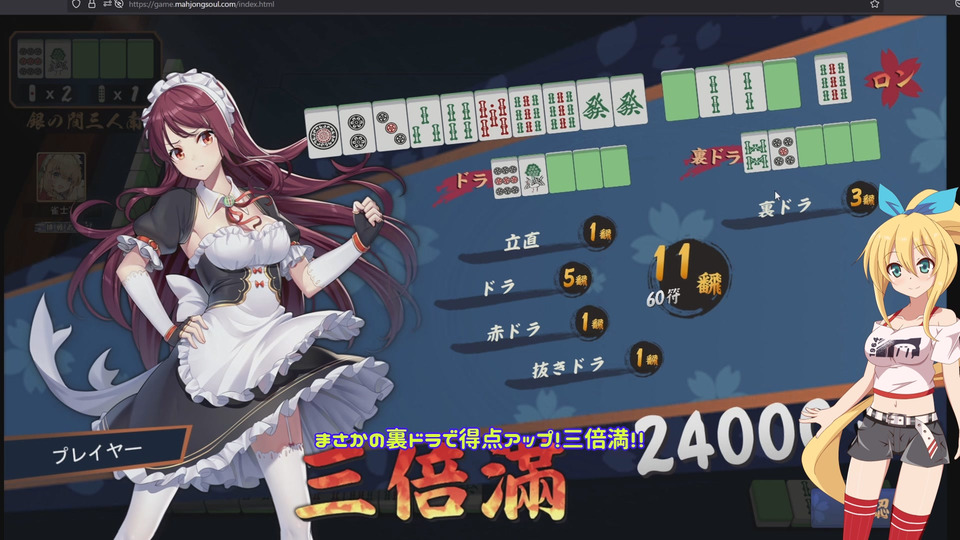Click the bamboo tile next to 裏ドラ label
The width and height of the screenshot is (960, 540).
click(x=755, y=151)
